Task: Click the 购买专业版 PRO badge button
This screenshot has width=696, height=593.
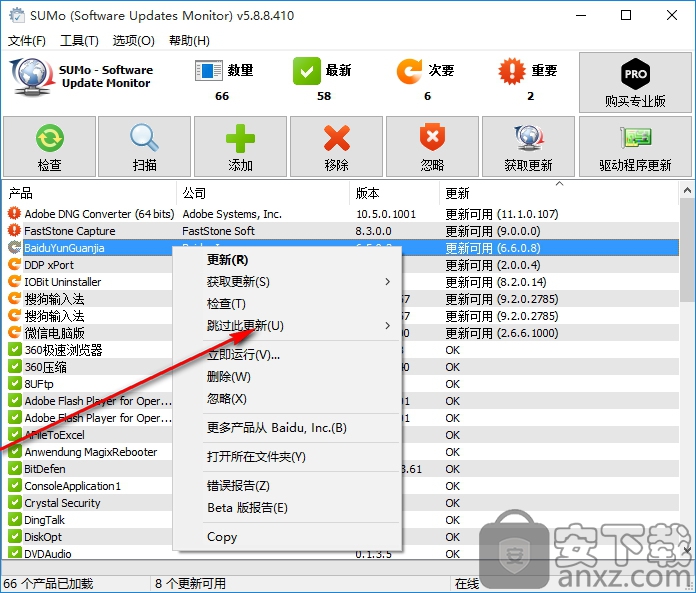Action: [x=635, y=75]
